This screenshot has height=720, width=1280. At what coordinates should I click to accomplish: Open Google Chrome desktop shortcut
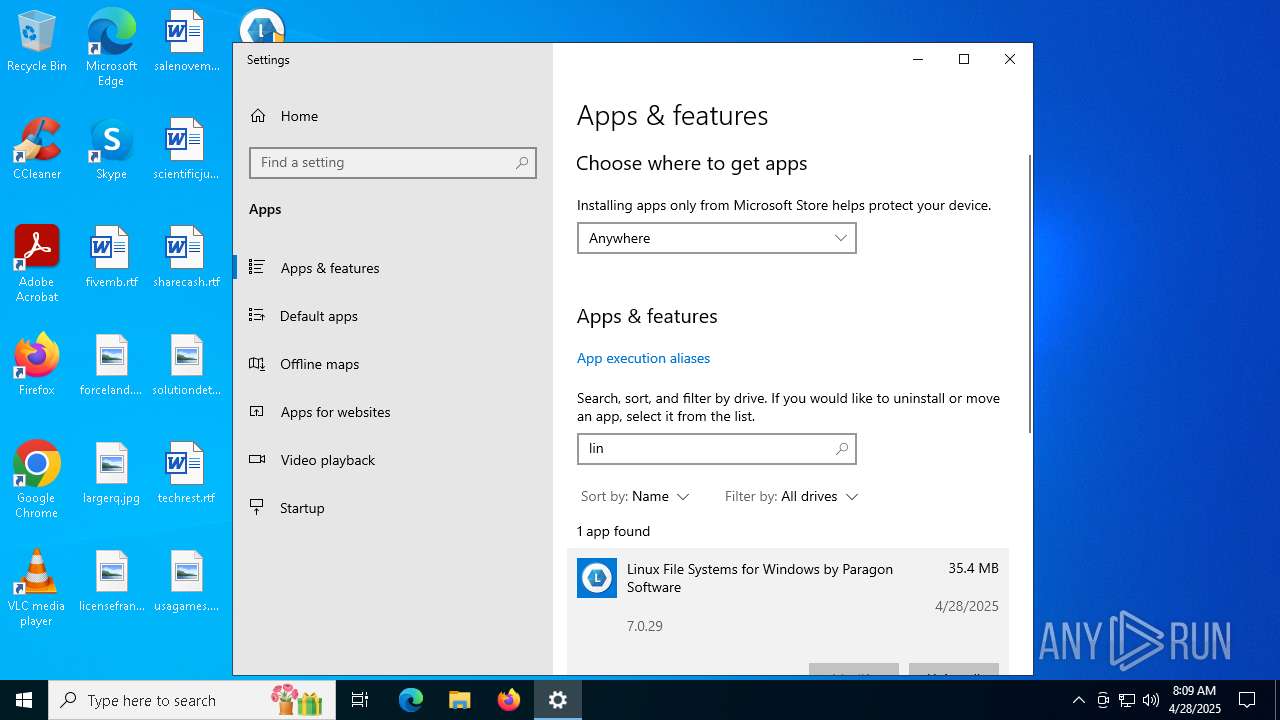tap(37, 480)
